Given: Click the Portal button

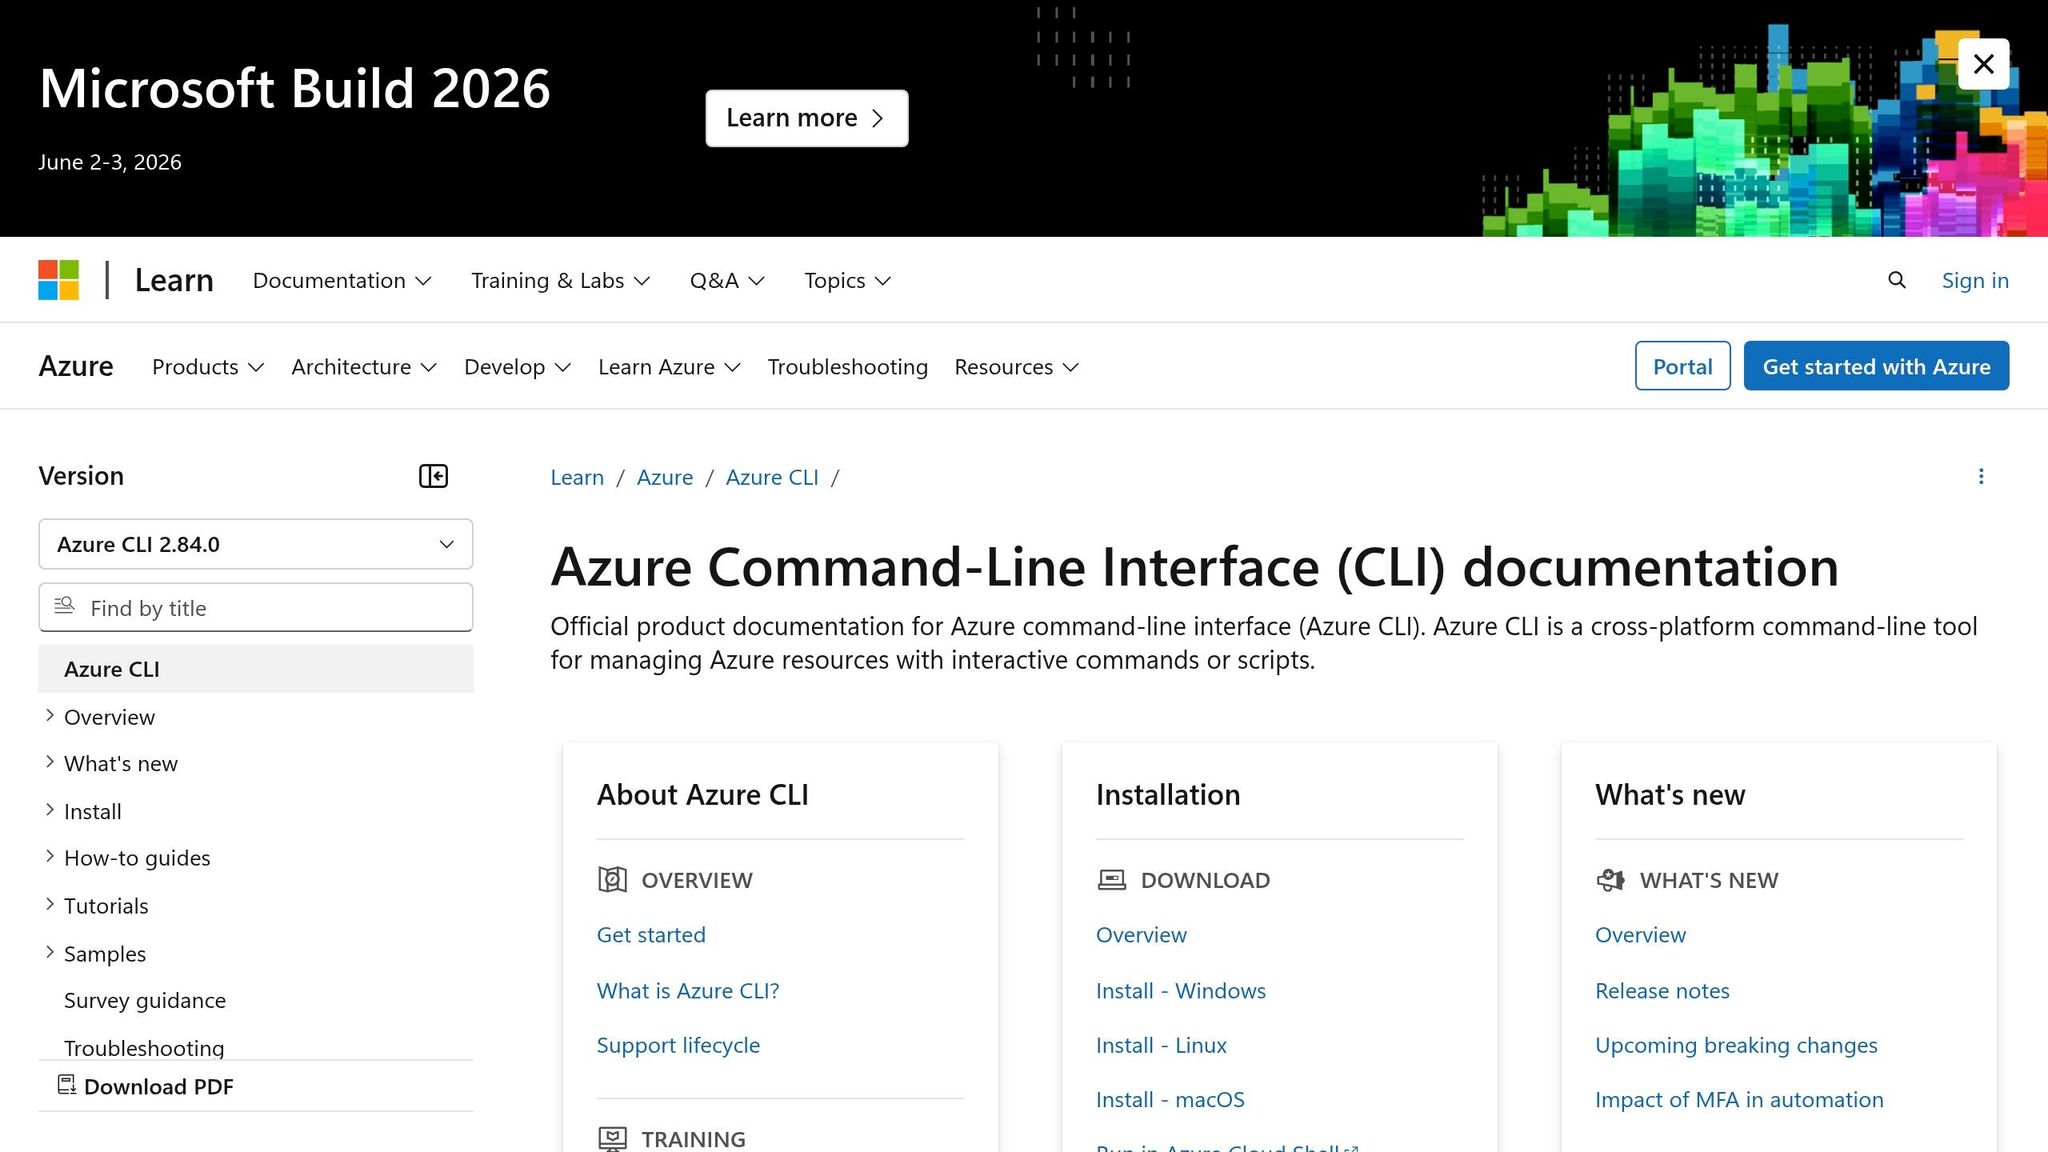Looking at the screenshot, I should point(1682,366).
